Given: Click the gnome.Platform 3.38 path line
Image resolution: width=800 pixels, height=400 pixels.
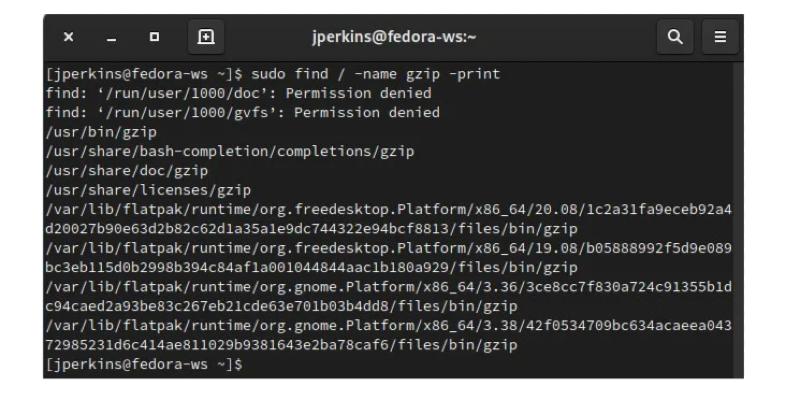Looking at the screenshot, I should 390,325.
